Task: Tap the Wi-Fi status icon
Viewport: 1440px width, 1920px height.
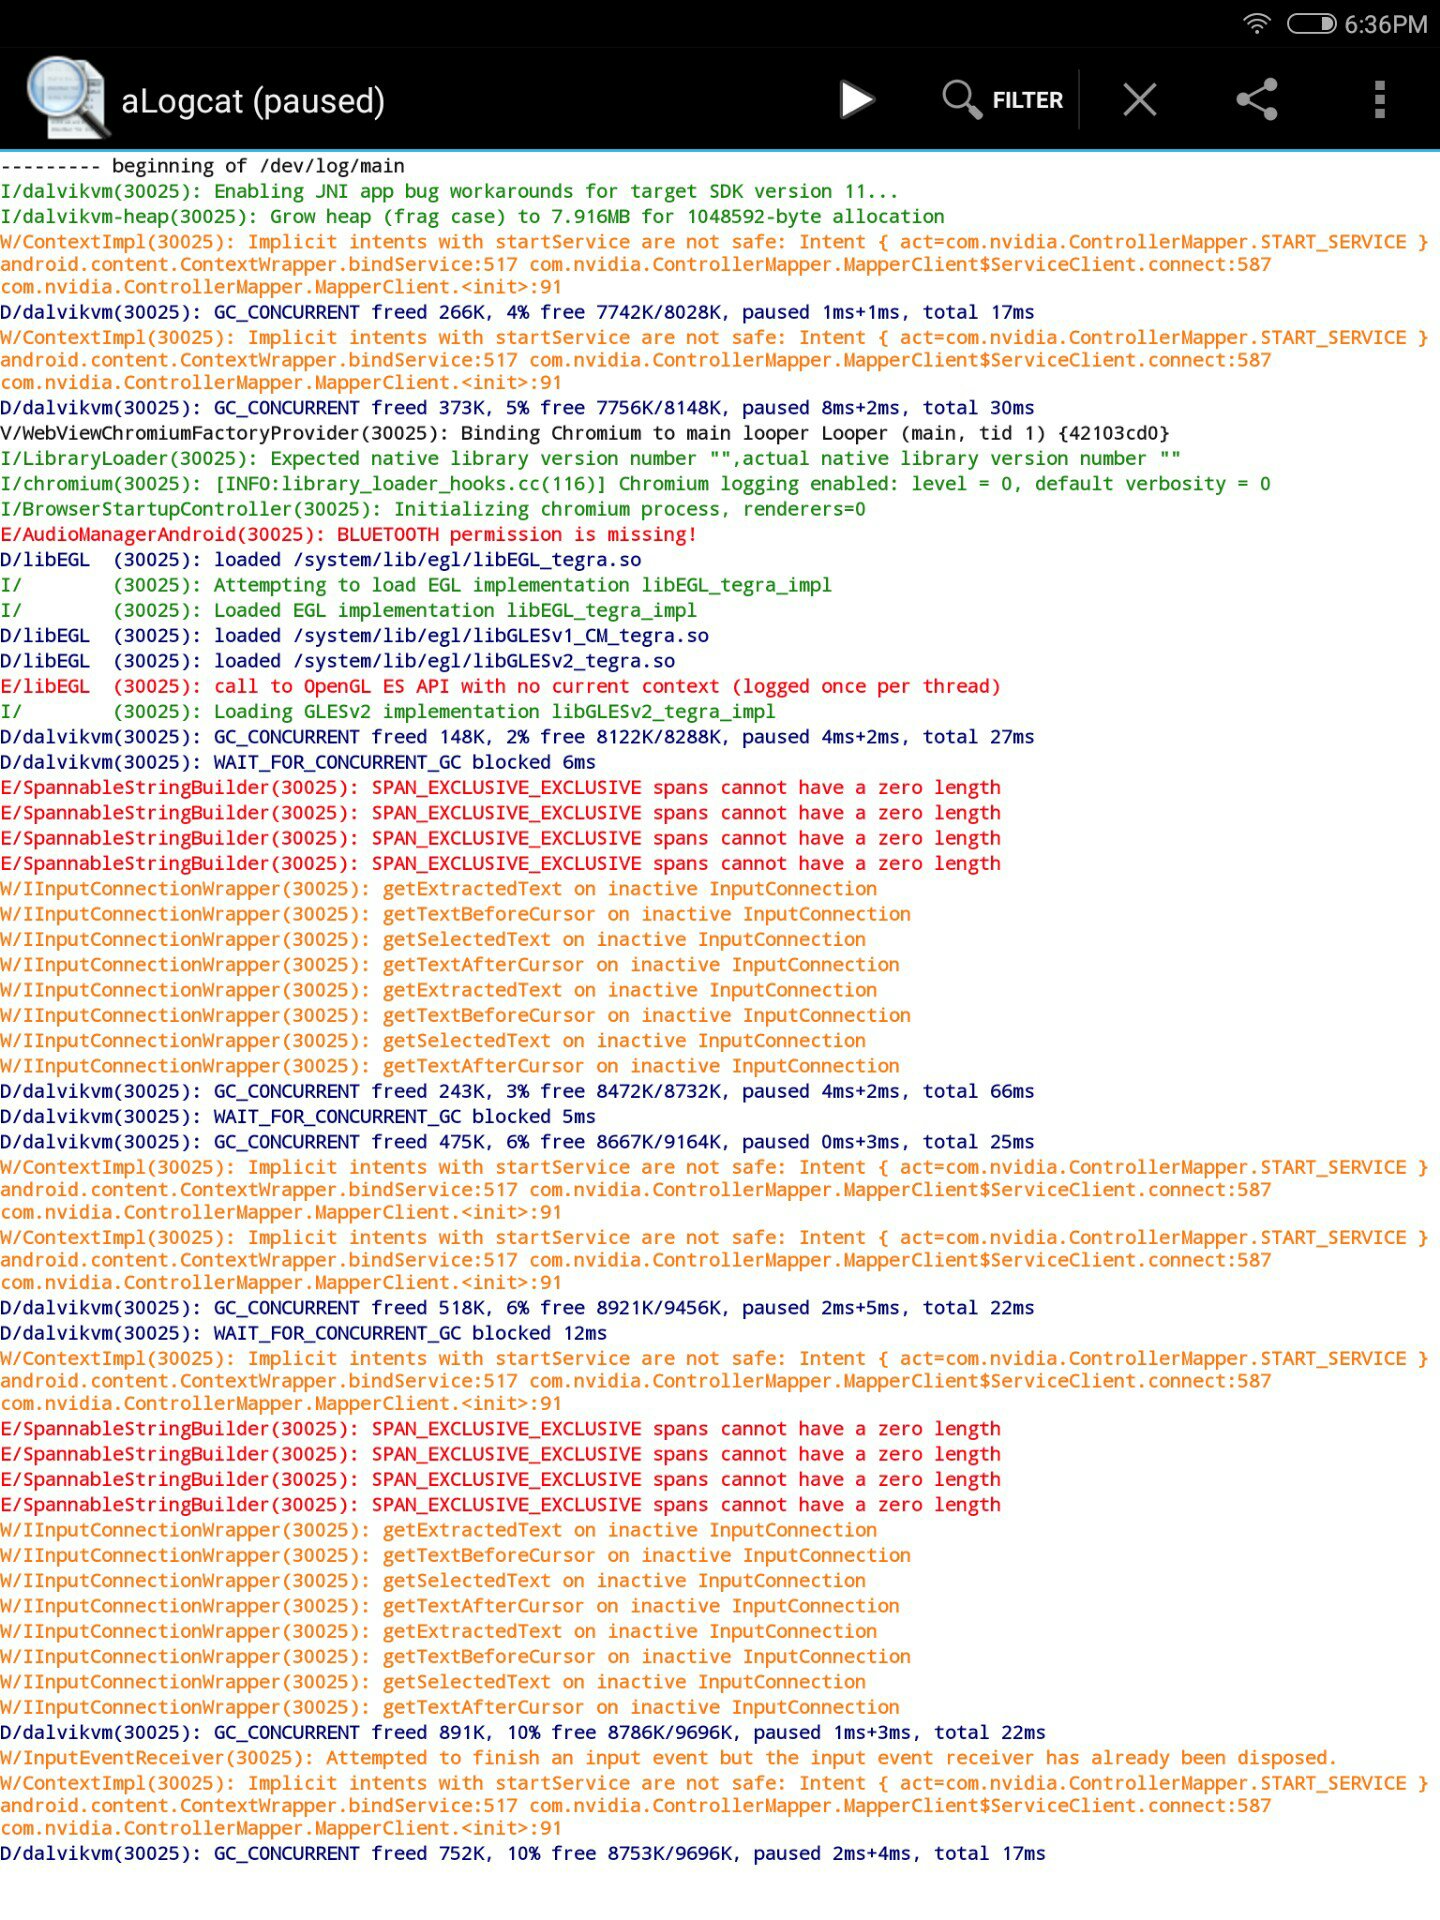Action: point(1257,23)
